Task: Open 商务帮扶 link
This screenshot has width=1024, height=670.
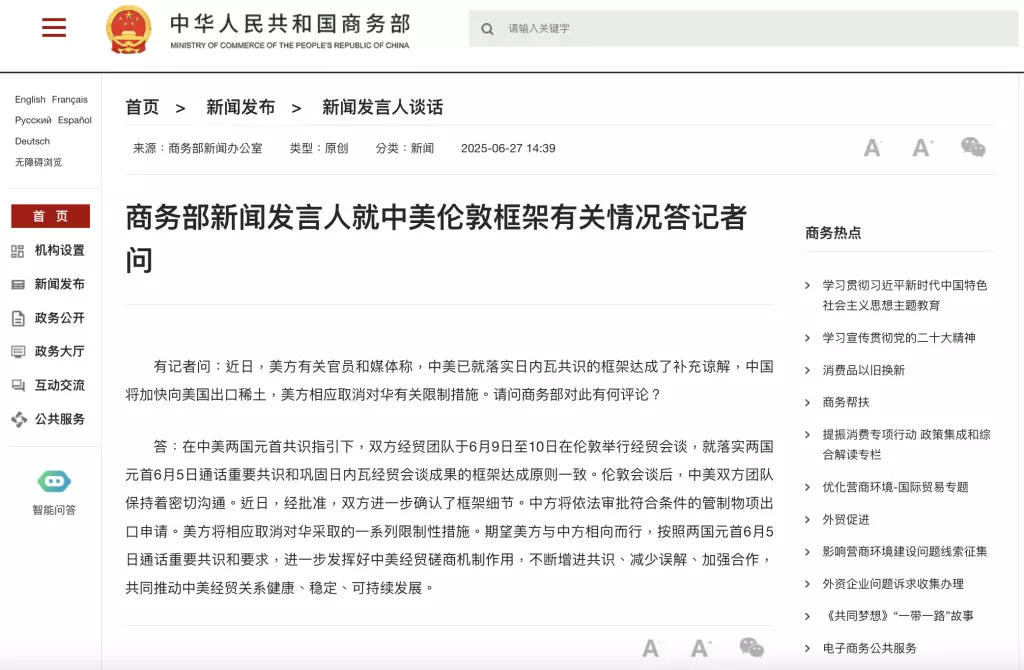Action: 846,402
